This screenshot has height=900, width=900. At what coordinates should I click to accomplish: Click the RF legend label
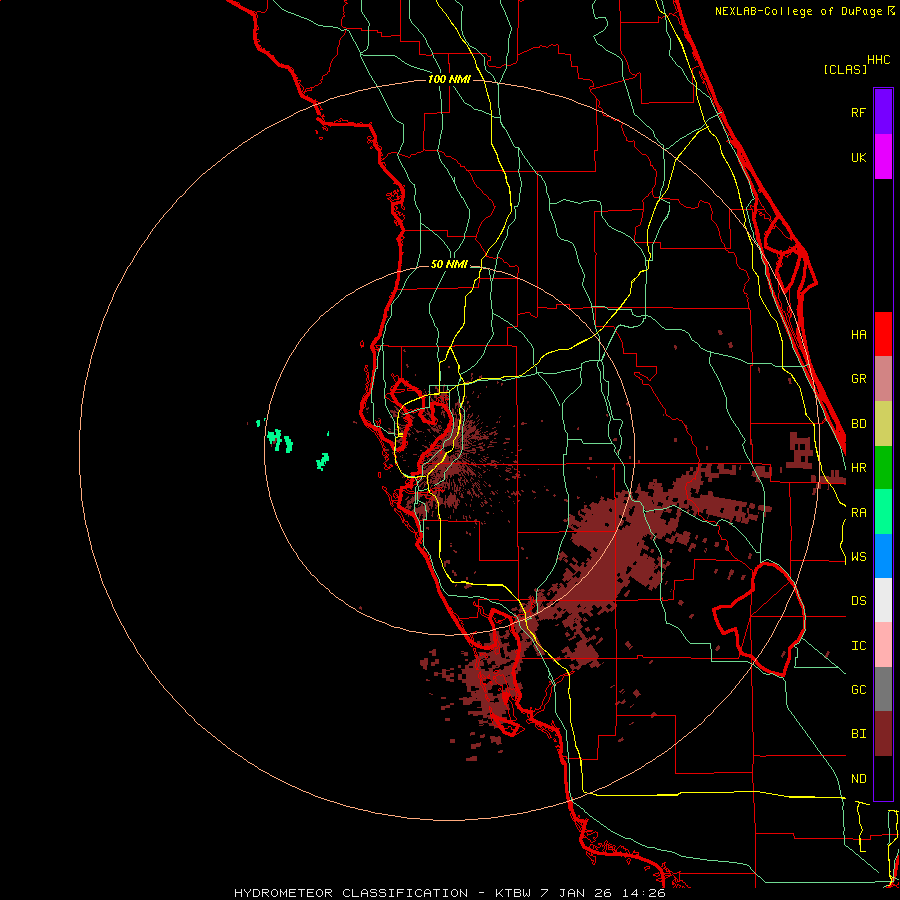pyautogui.click(x=858, y=112)
